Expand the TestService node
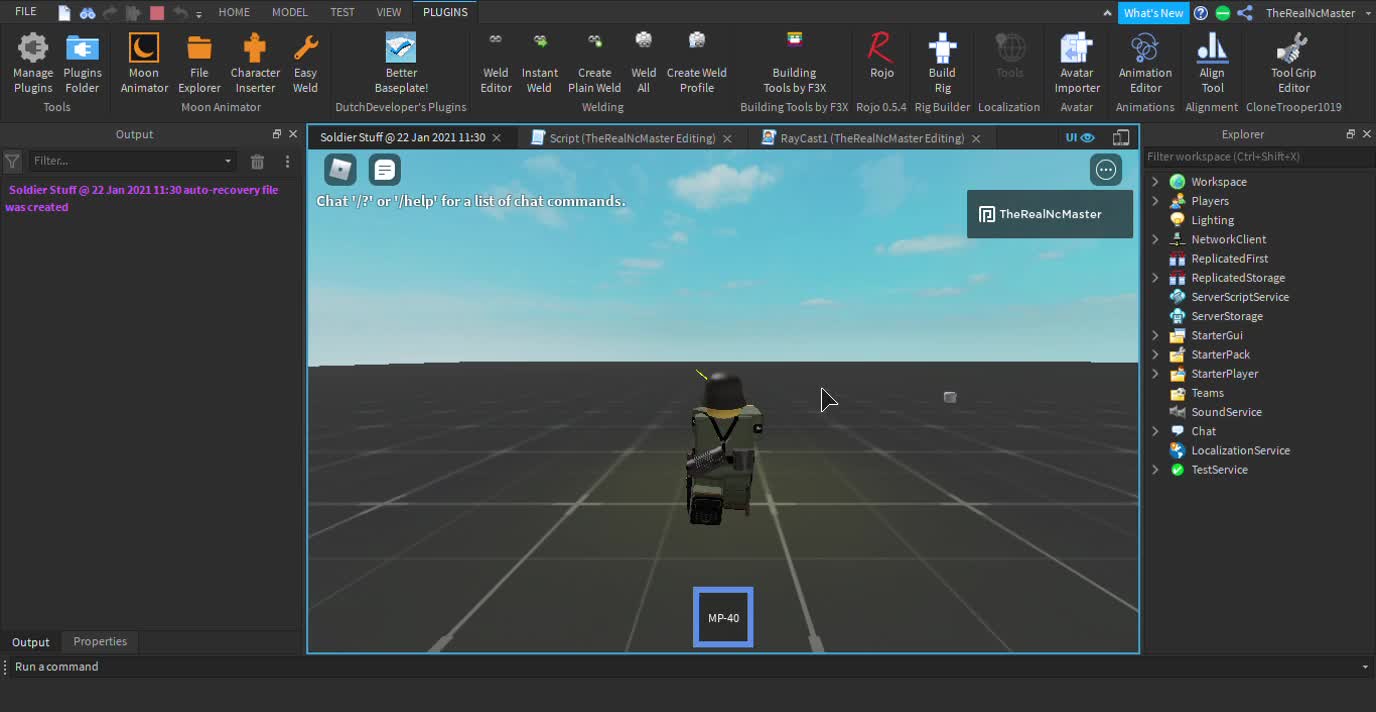The width and height of the screenshot is (1376, 712). pos(1155,470)
